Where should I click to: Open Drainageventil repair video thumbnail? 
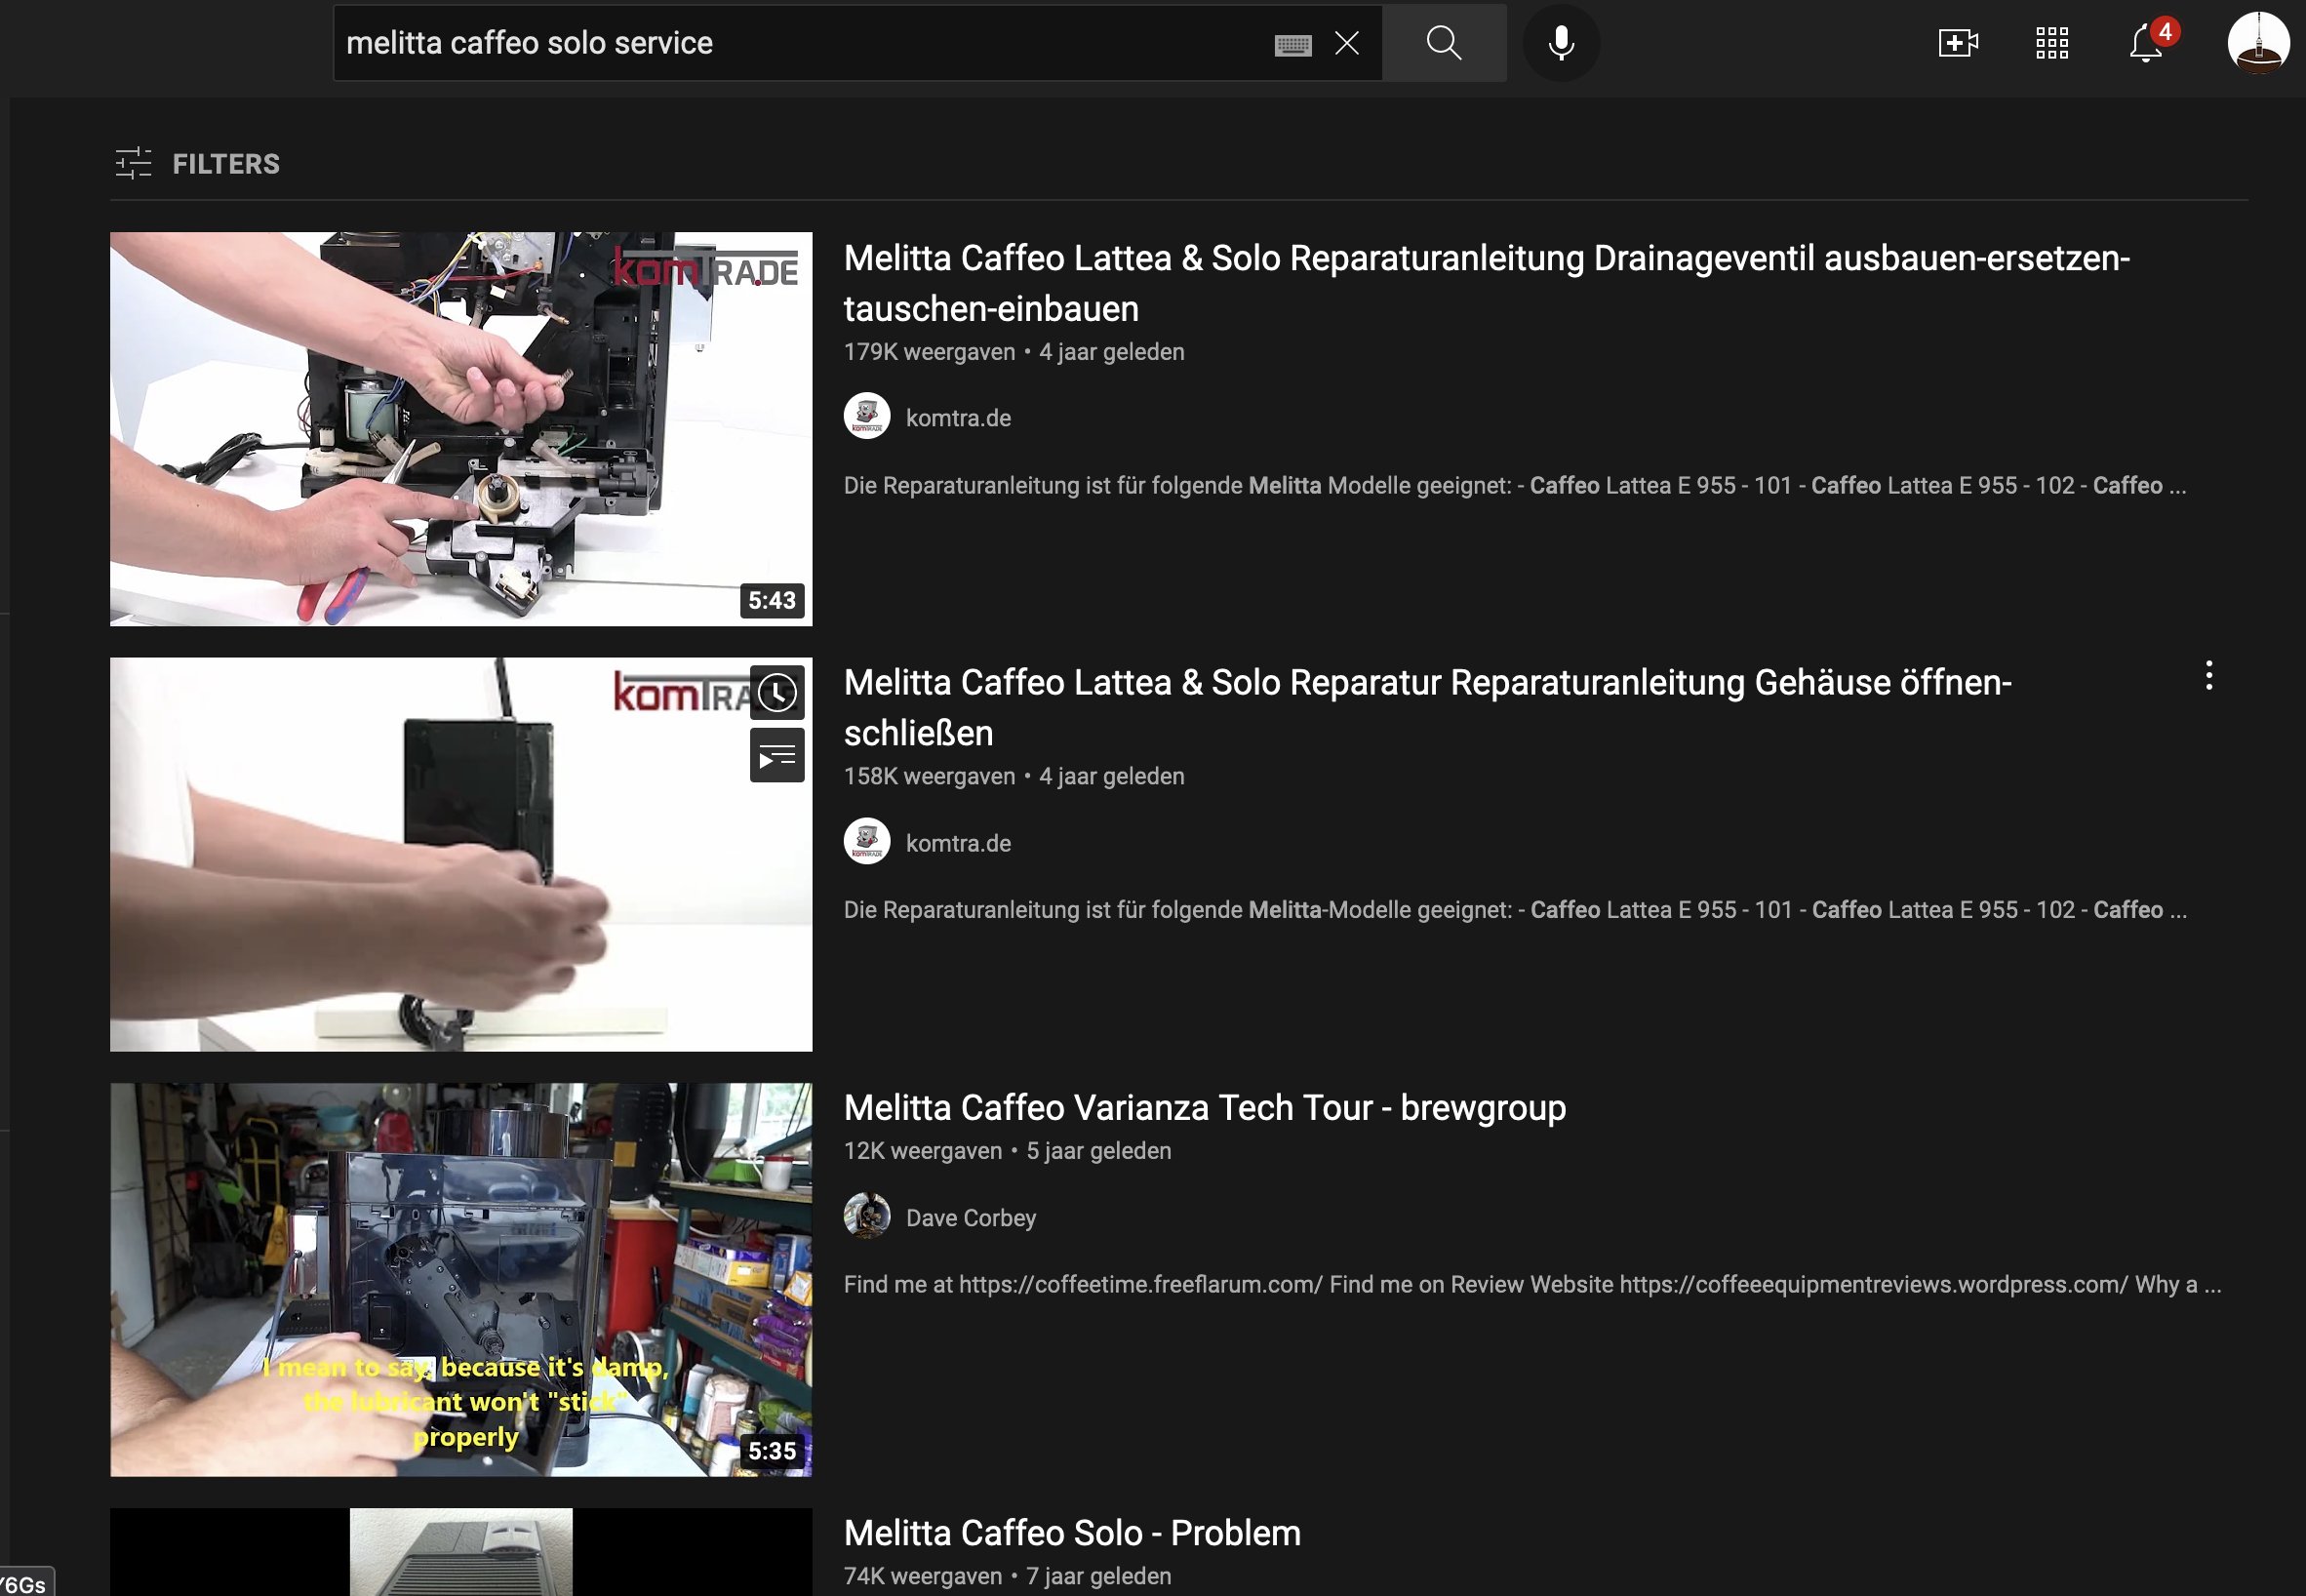460,429
